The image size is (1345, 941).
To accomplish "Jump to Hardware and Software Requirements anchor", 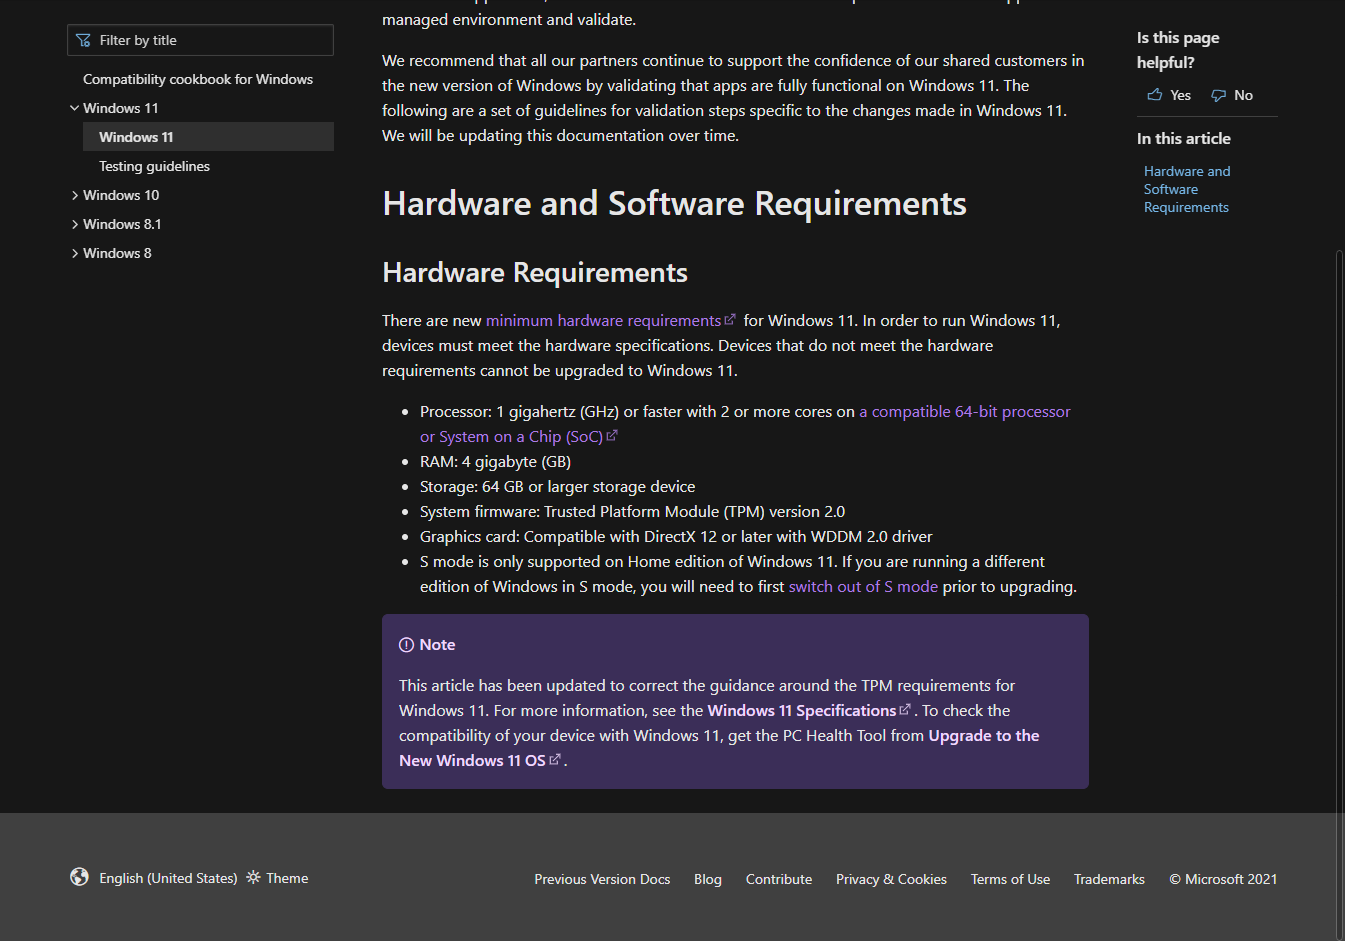I will (x=1187, y=189).
